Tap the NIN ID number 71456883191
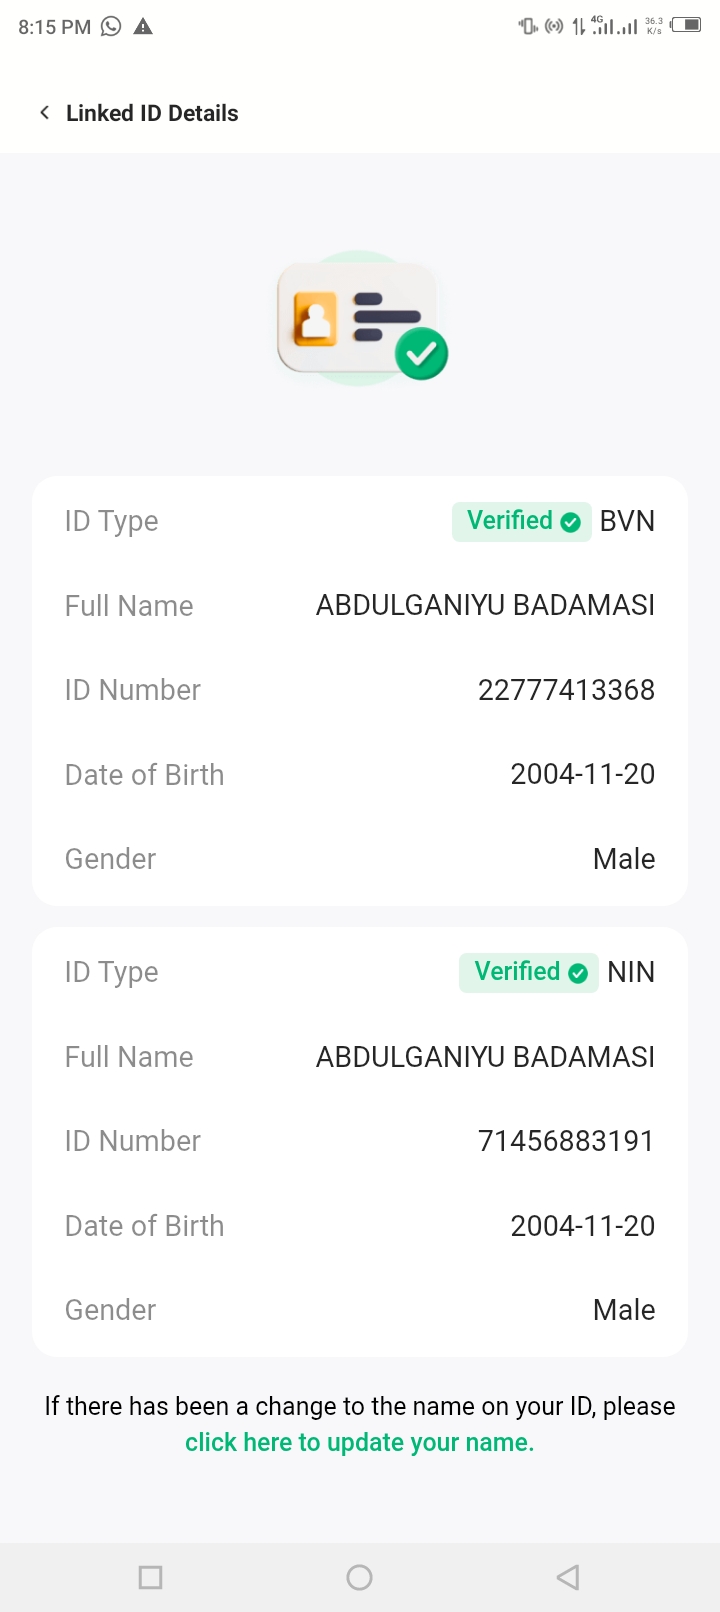The height and width of the screenshot is (1612, 720). tap(566, 1141)
